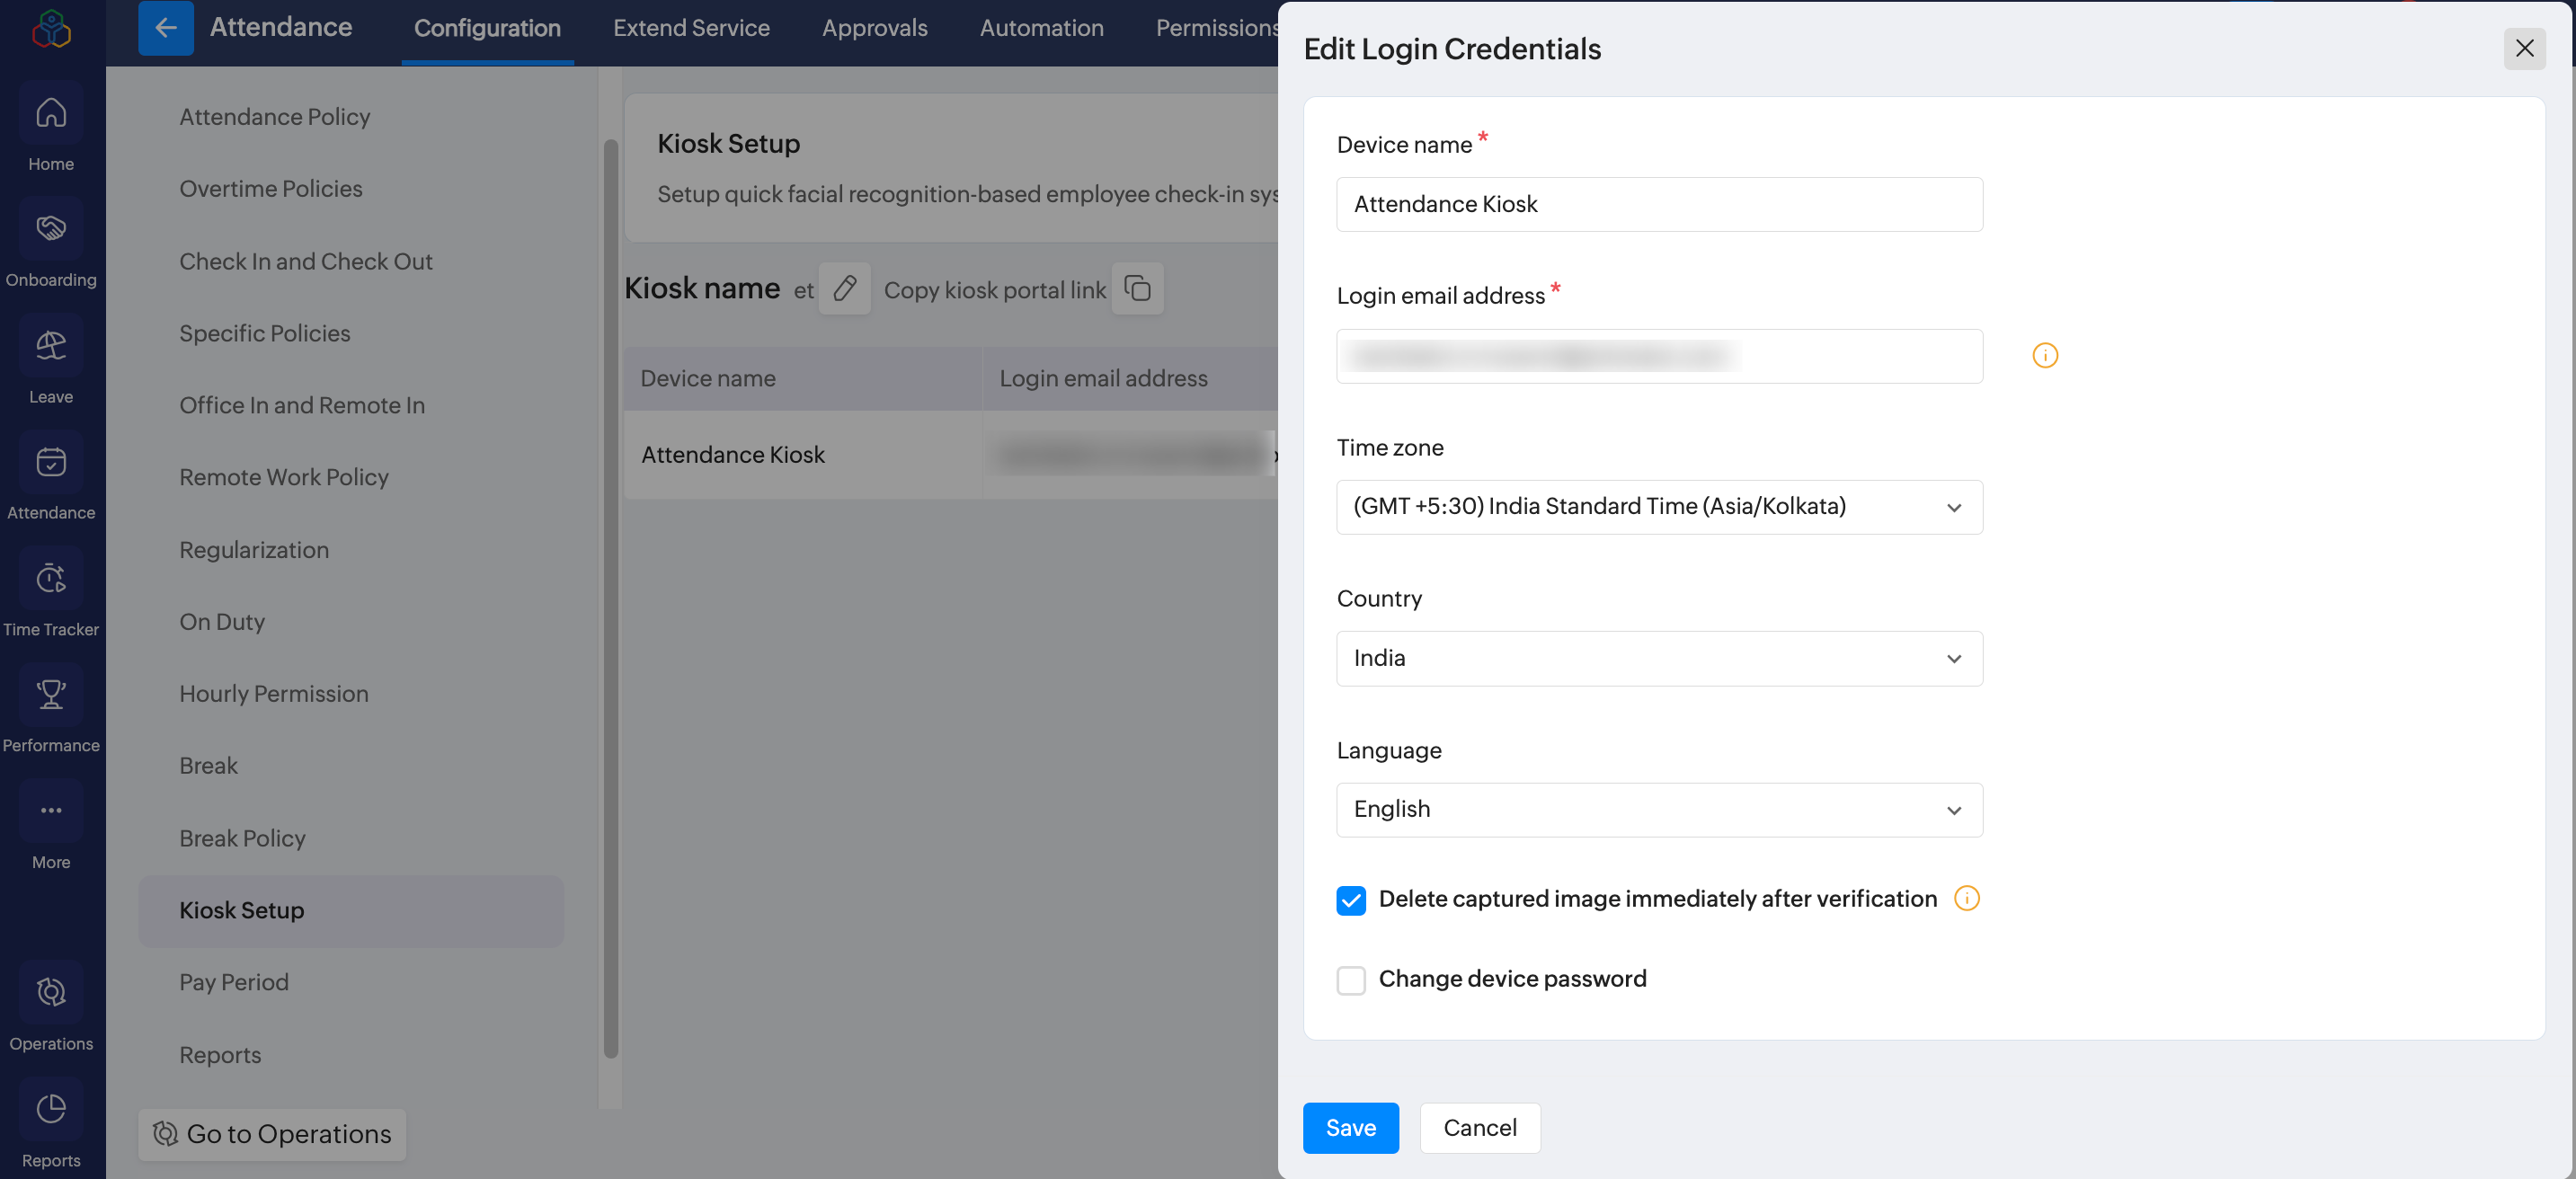This screenshot has width=2576, height=1179.
Task: Close the Edit Login Credentials panel
Action: pyautogui.click(x=2523, y=48)
